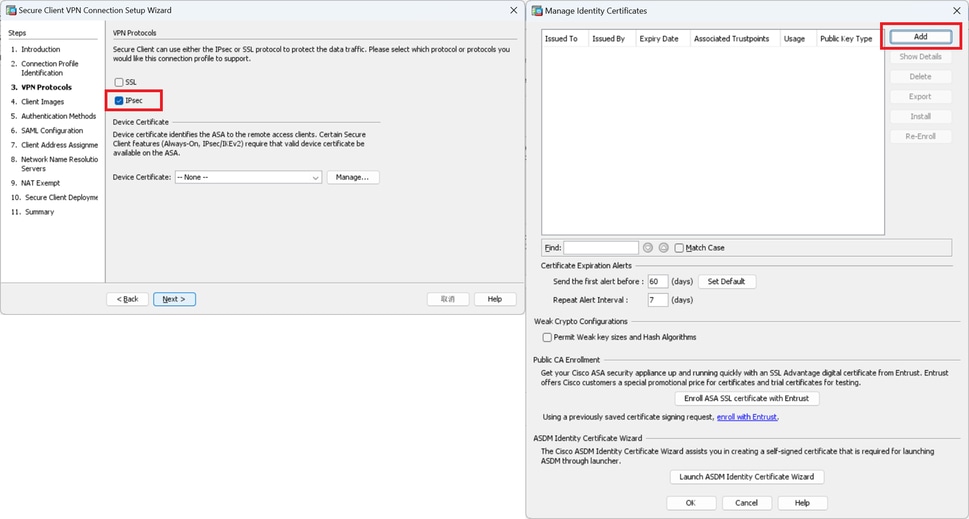Open Help in the VPN wizard
Screen dimensions: 969x519
[495, 299]
